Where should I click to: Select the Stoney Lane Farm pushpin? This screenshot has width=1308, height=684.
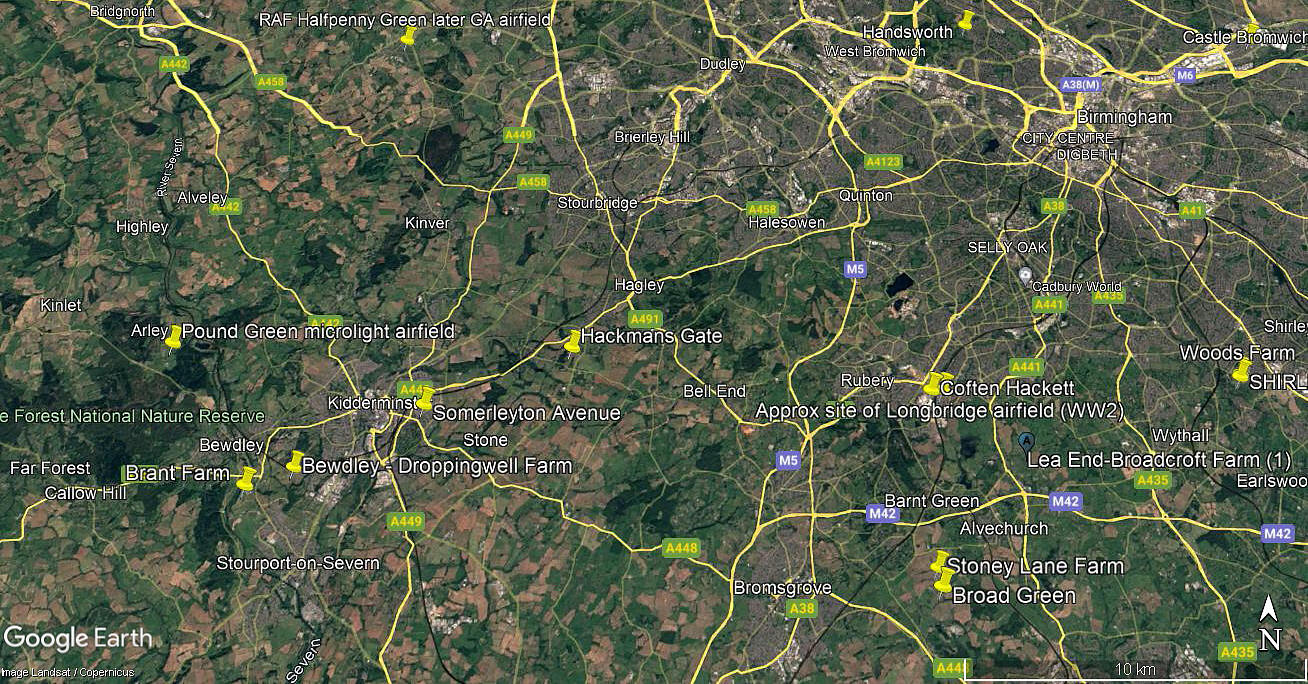click(x=939, y=561)
